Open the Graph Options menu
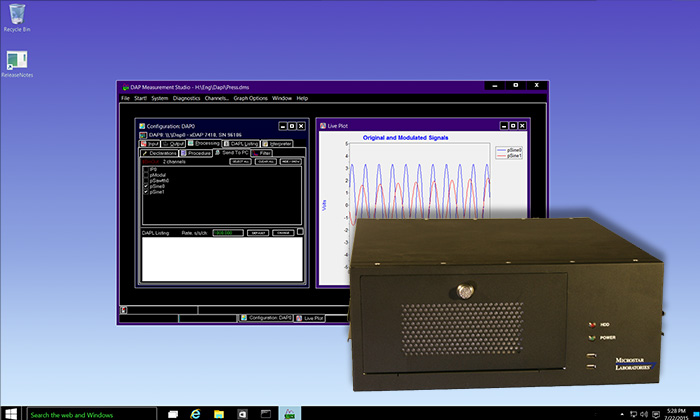Screen dimensions: 700x420 pos(249,98)
